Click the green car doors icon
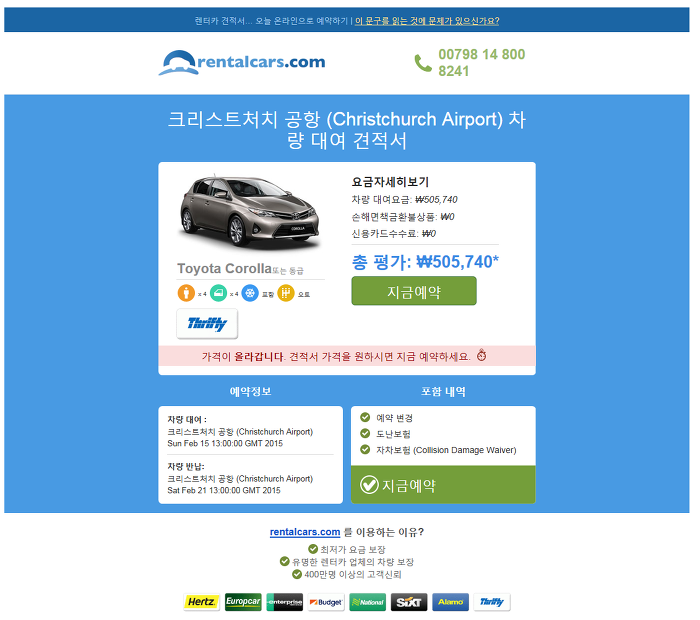The height and width of the screenshot is (620, 700). (x=218, y=293)
